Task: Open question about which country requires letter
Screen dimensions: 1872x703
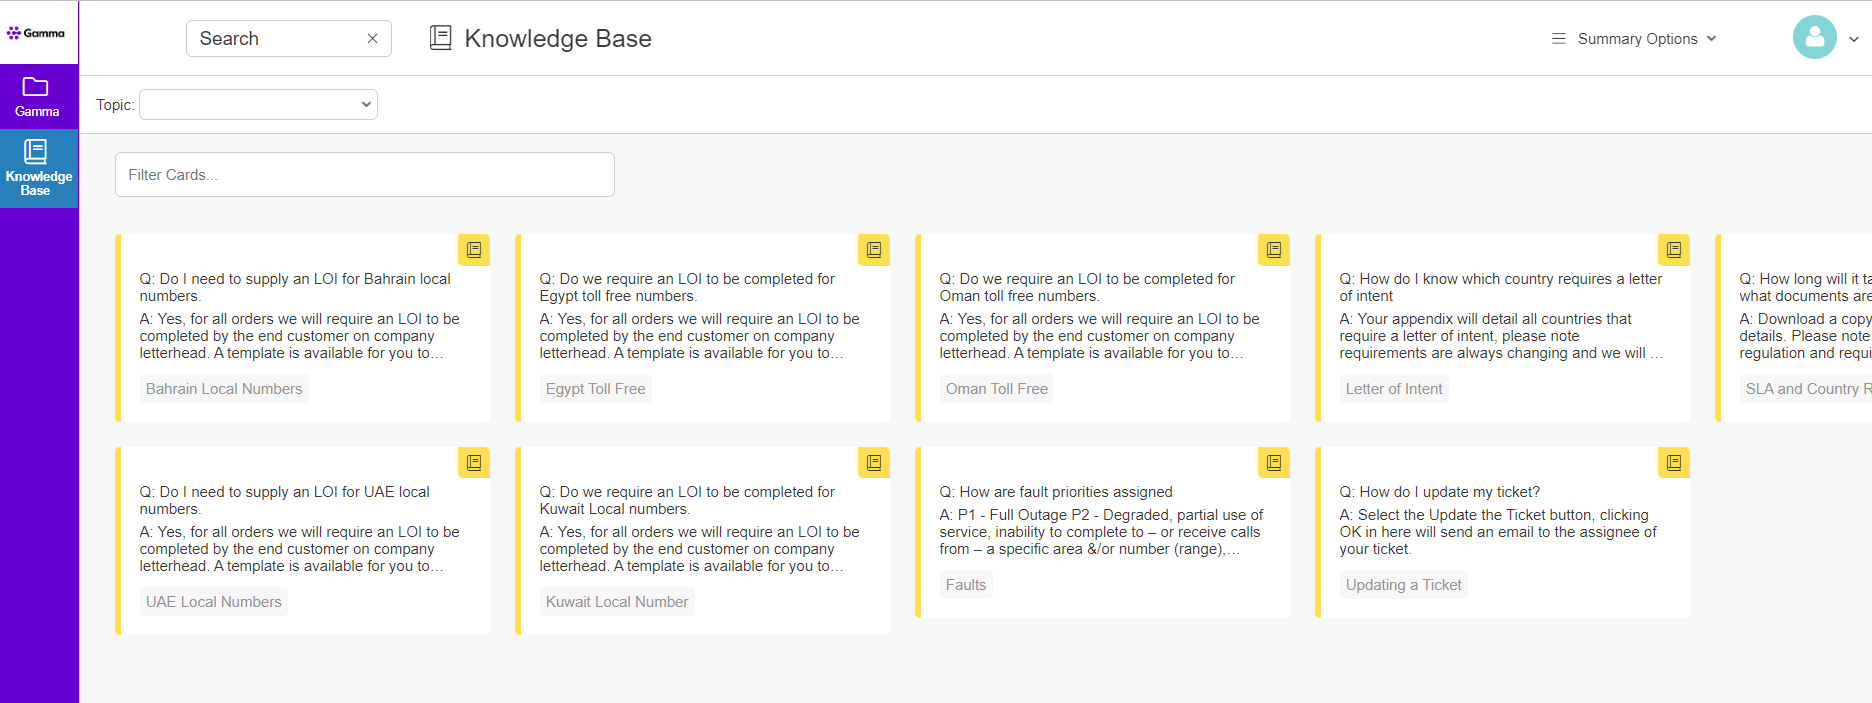Action: [x=1501, y=287]
